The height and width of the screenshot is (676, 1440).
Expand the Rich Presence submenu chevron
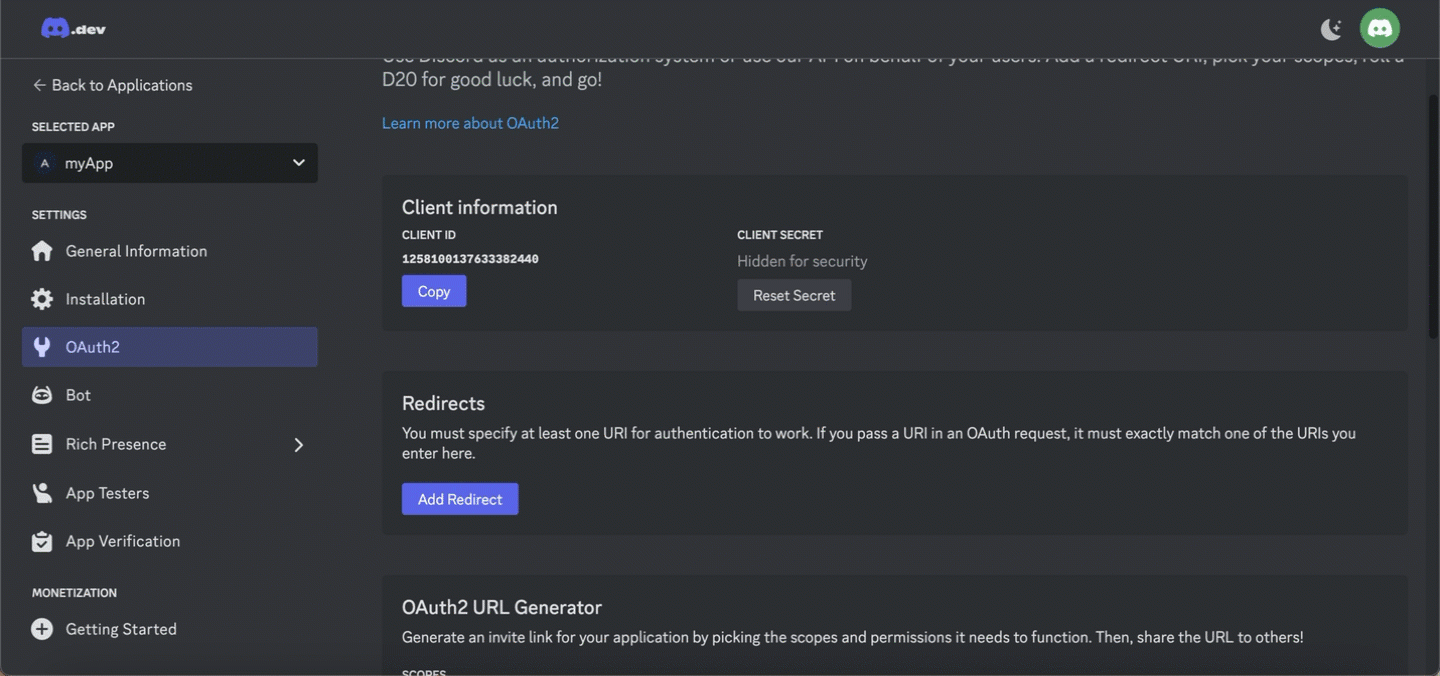point(298,445)
